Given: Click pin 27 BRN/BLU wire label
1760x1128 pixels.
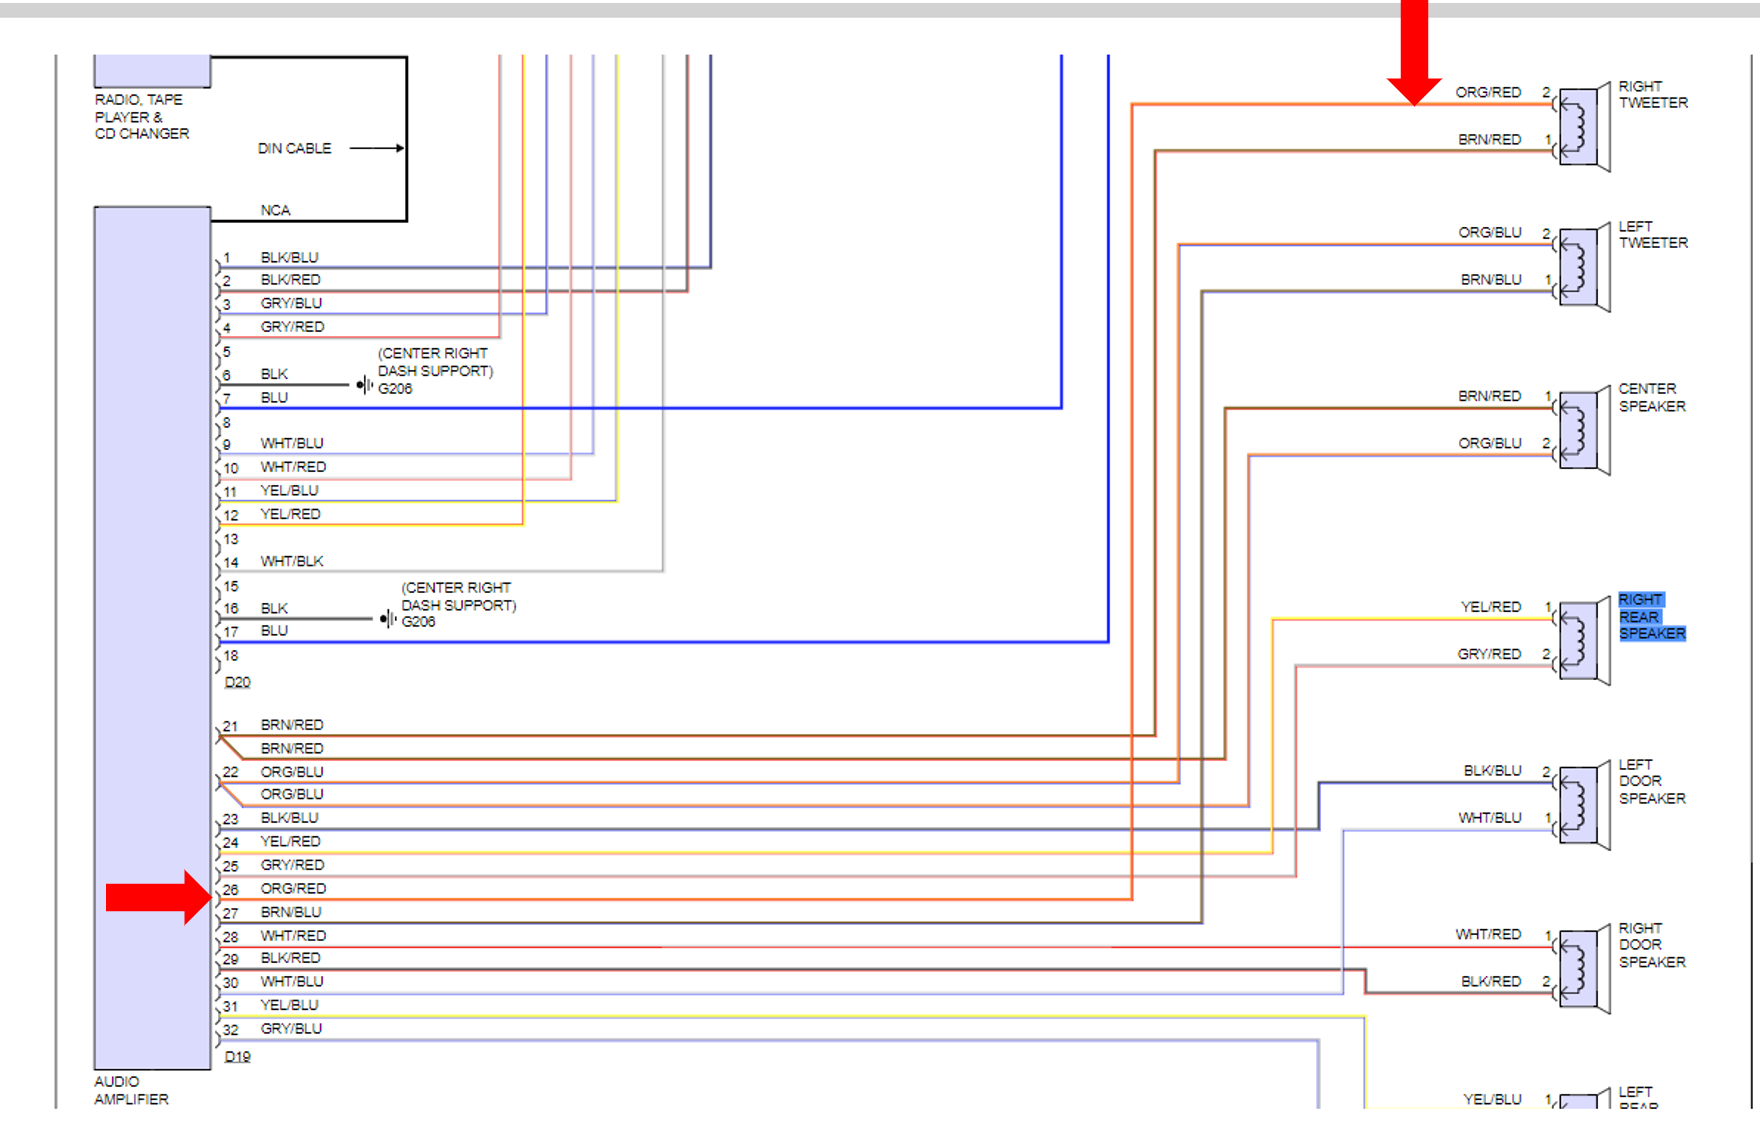Looking at the screenshot, I should pyautogui.click(x=291, y=912).
